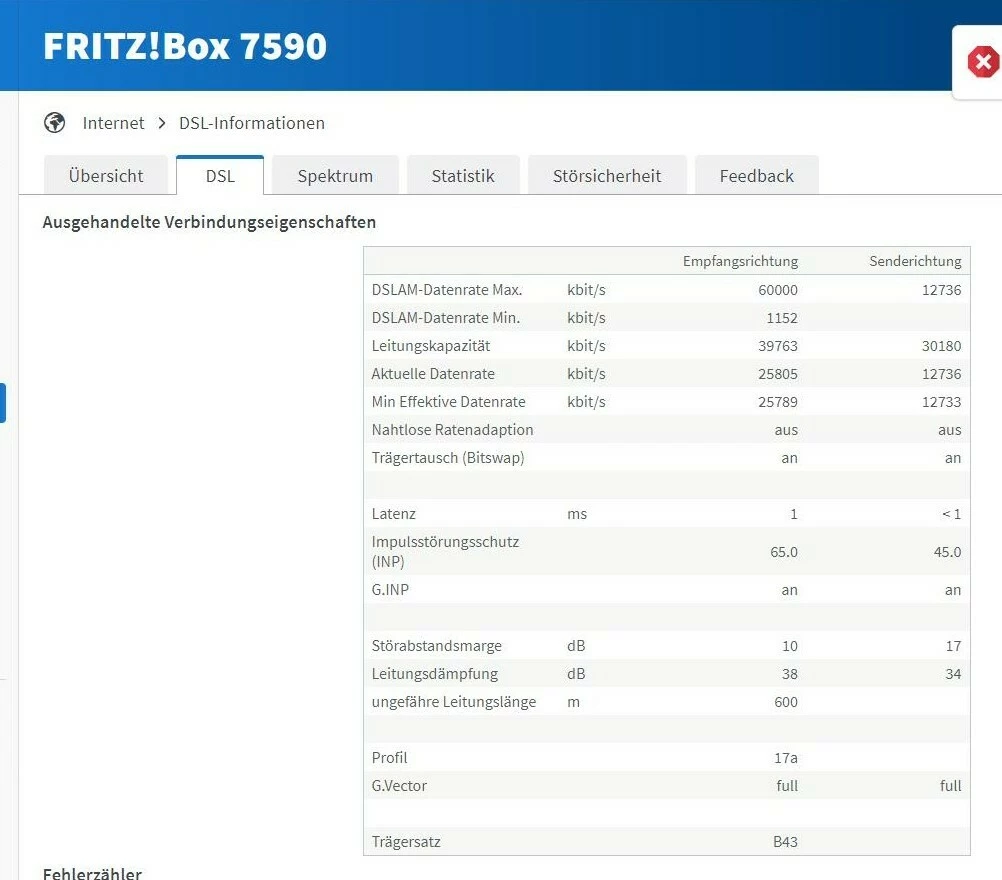Select the G.Vector row label

point(399,785)
